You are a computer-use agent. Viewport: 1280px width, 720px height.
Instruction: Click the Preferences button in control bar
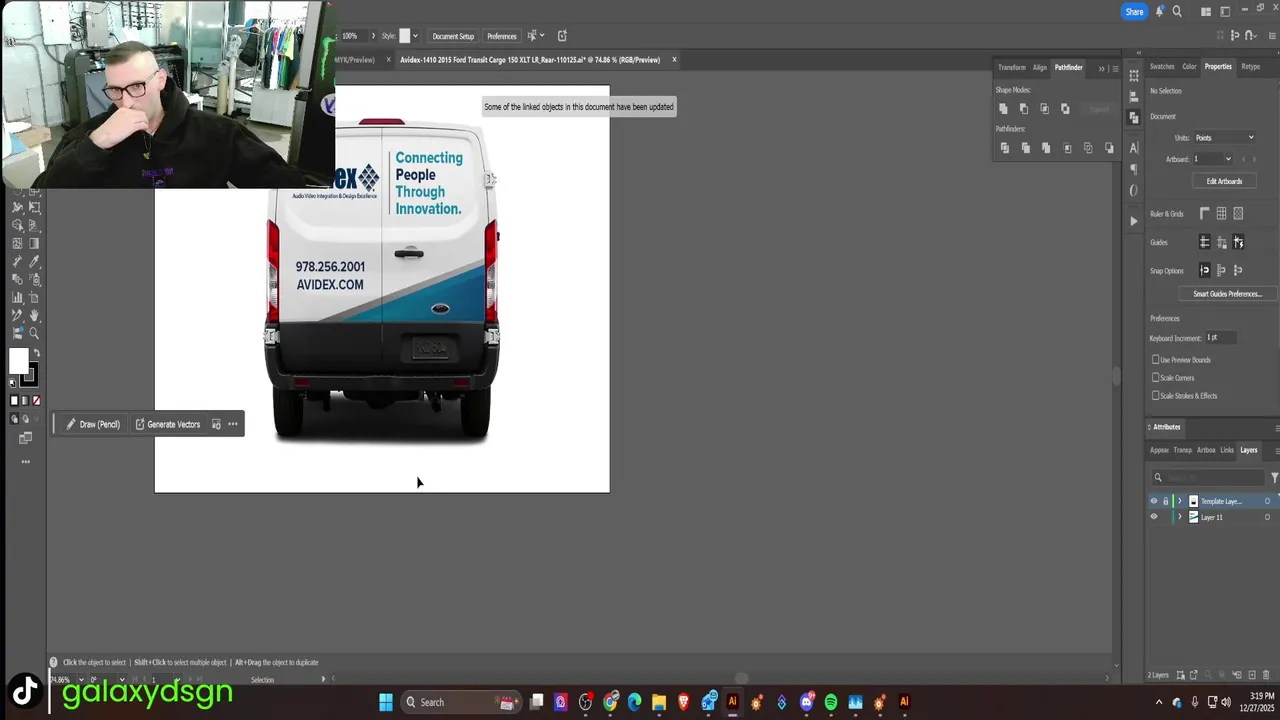pyautogui.click(x=502, y=36)
